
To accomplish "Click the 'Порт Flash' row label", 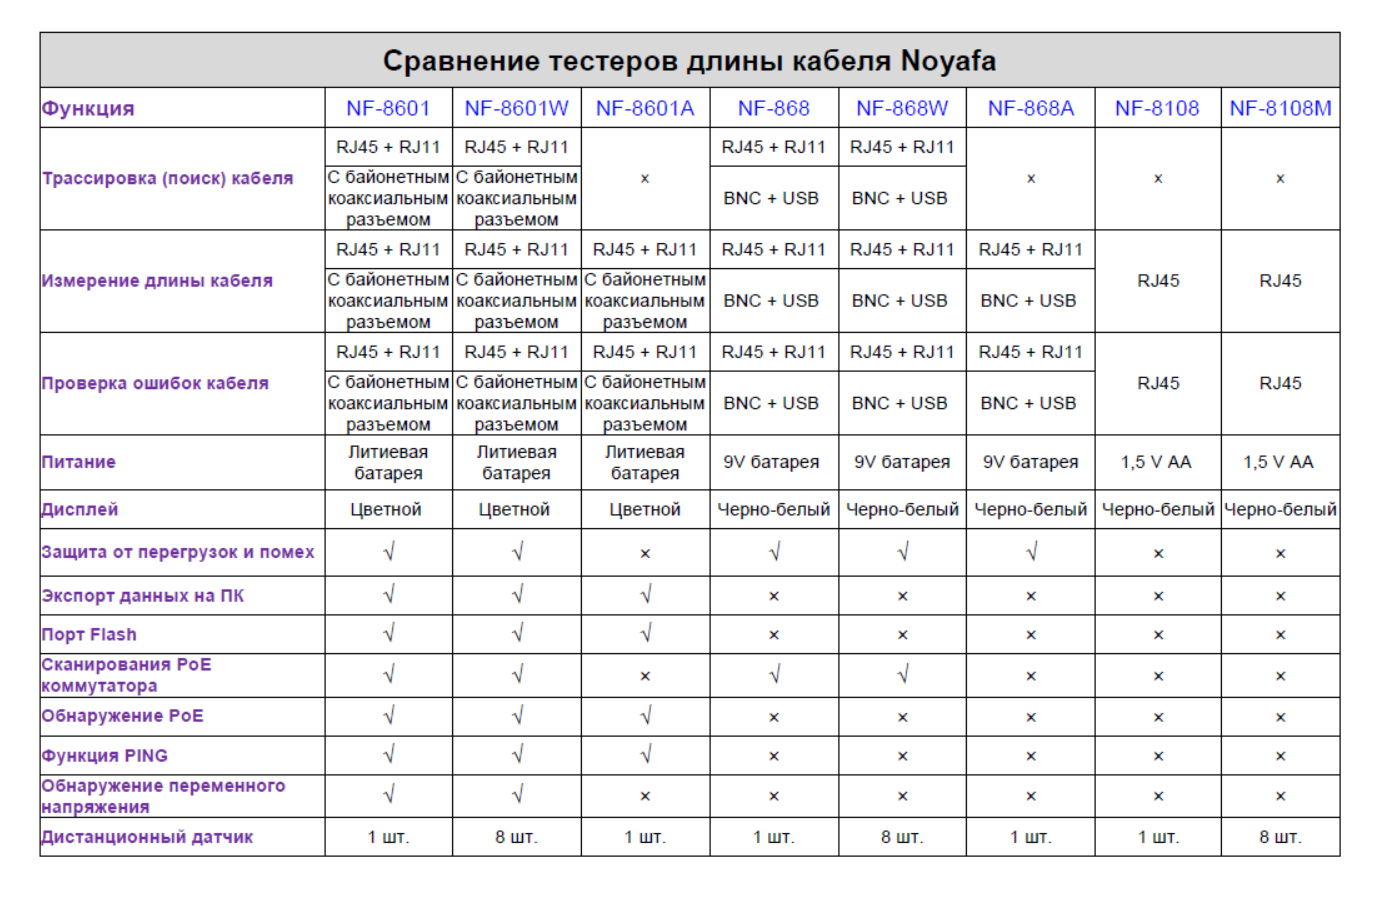I will 89,635.
